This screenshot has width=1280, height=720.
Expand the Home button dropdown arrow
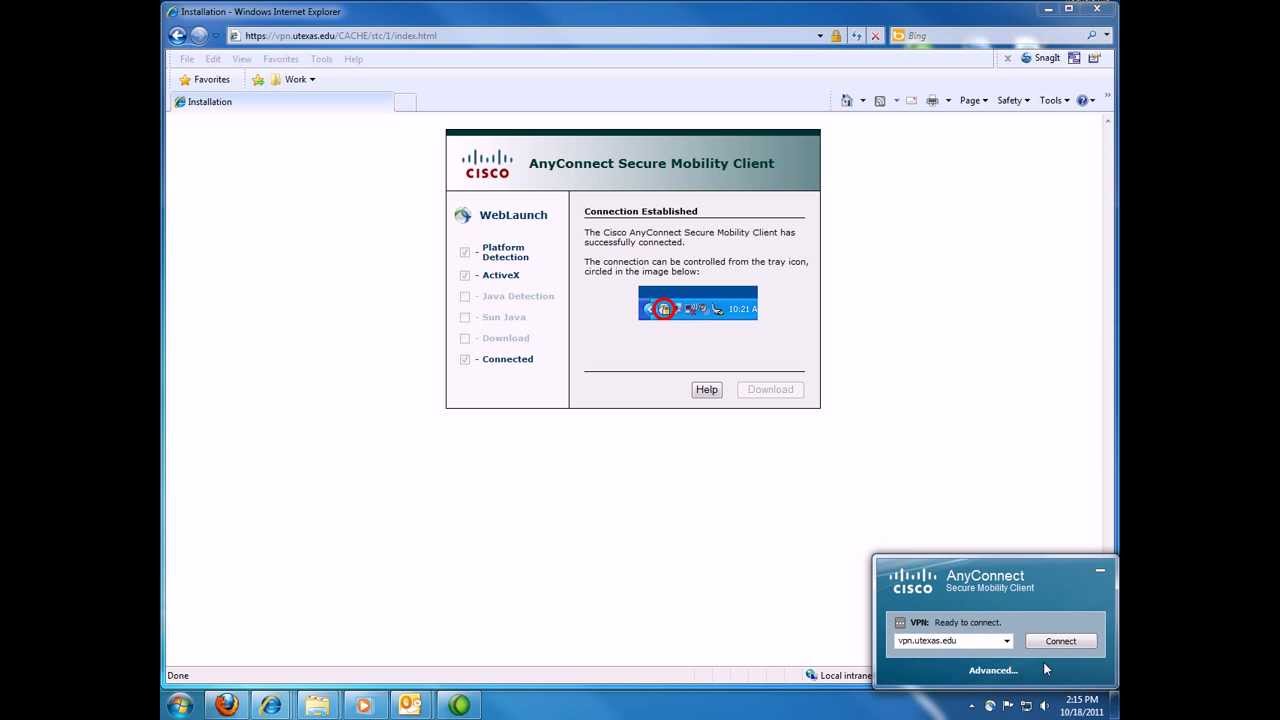coord(862,100)
